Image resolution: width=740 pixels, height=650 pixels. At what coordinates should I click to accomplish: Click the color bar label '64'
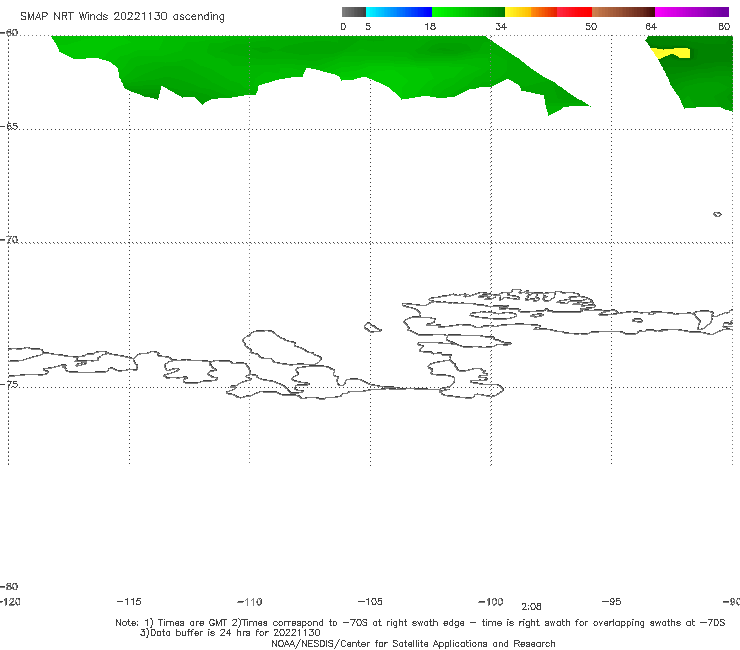coord(651,26)
